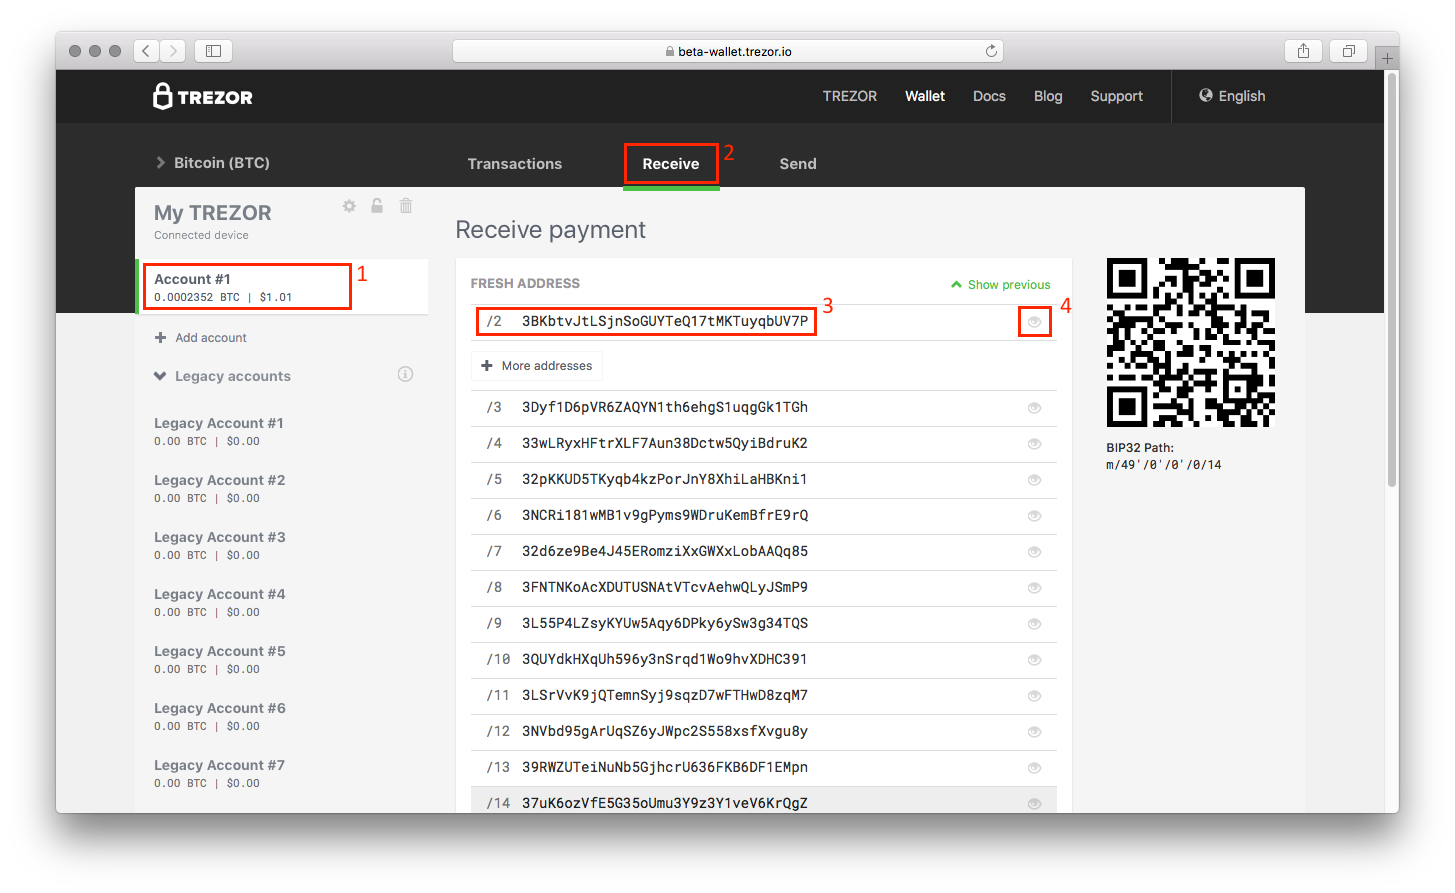Collapse the Legacy accounts section
Image resolution: width=1455 pixels, height=893 pixels.
point(222,376)
